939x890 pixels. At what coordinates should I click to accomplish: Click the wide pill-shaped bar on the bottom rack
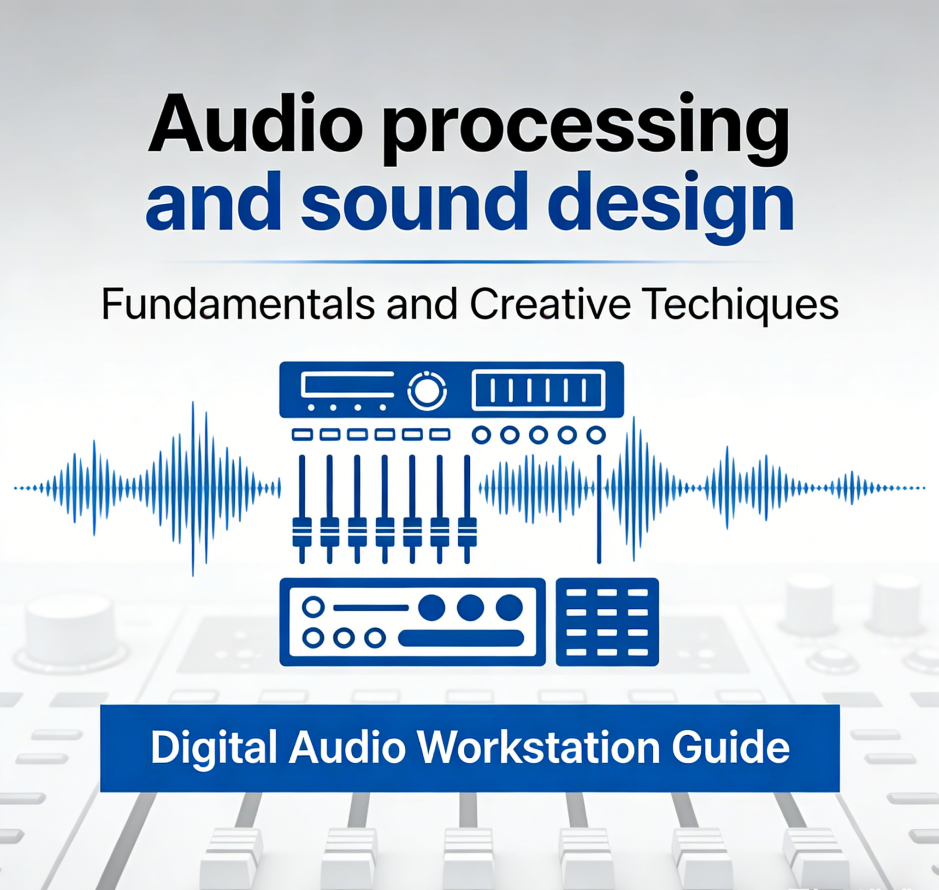[461, 638]
